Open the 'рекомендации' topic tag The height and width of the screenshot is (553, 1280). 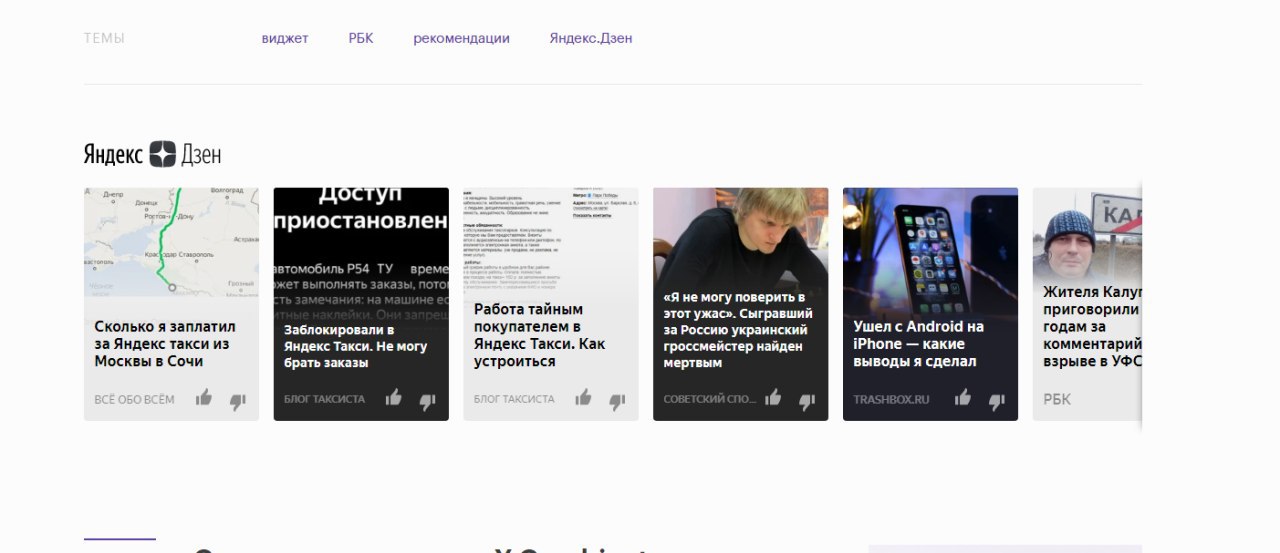coord(461,38)
